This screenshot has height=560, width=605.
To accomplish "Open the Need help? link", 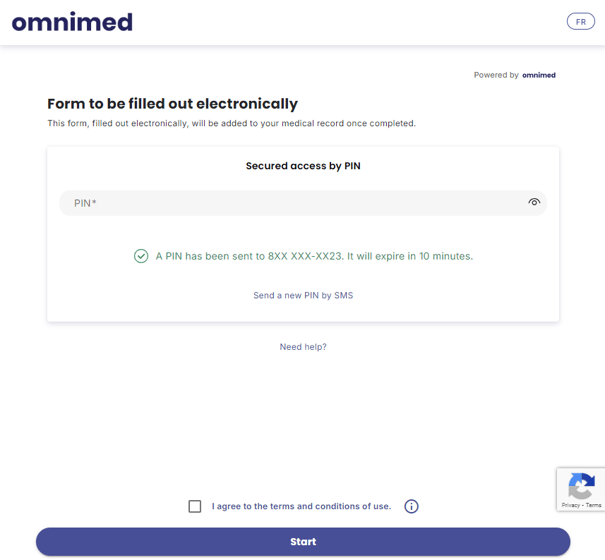I will (x=303, y=347).
